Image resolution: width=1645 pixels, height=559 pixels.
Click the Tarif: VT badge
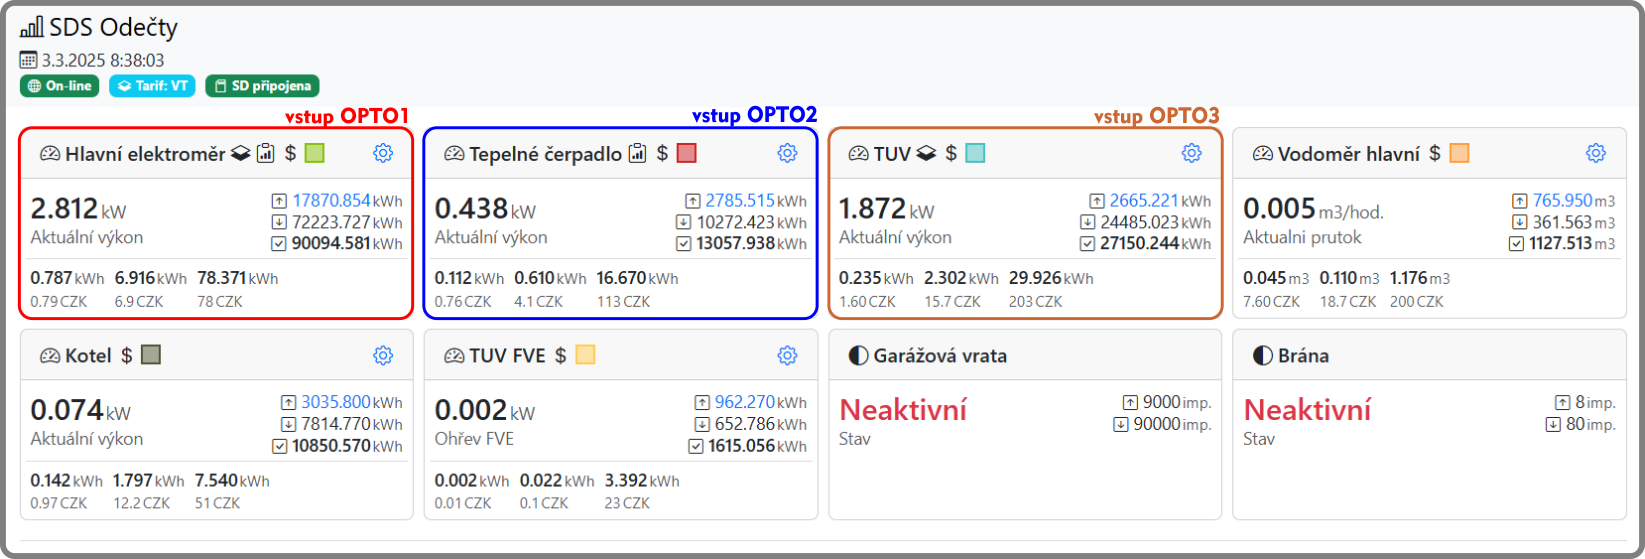(x=152, y=86)
